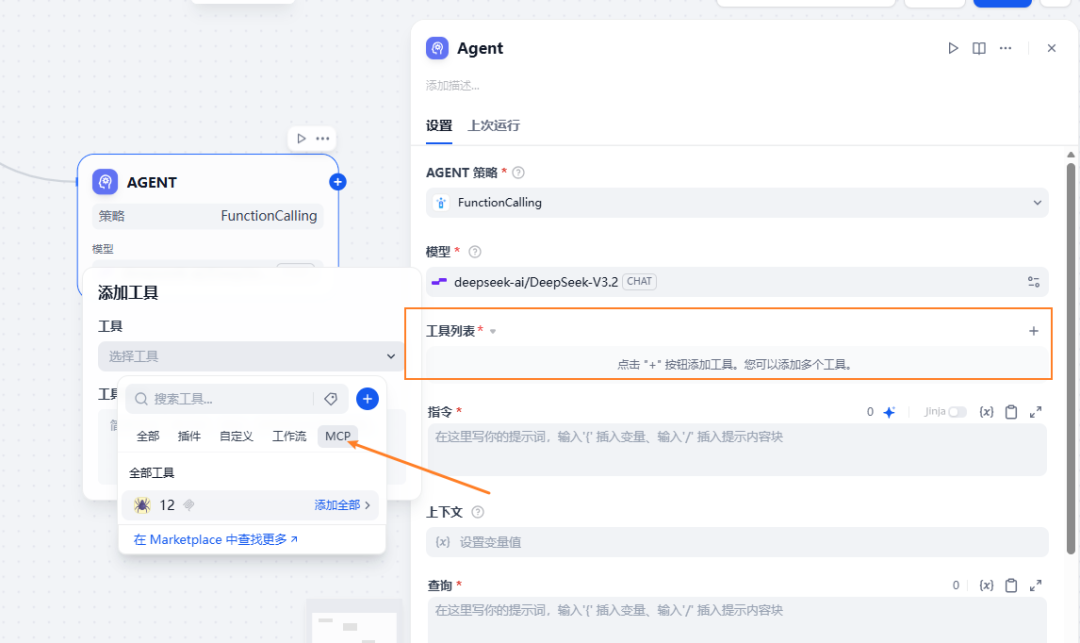Show help for 上下文
This screenshot has width=1080, height=643.
(x=477, y=512)
